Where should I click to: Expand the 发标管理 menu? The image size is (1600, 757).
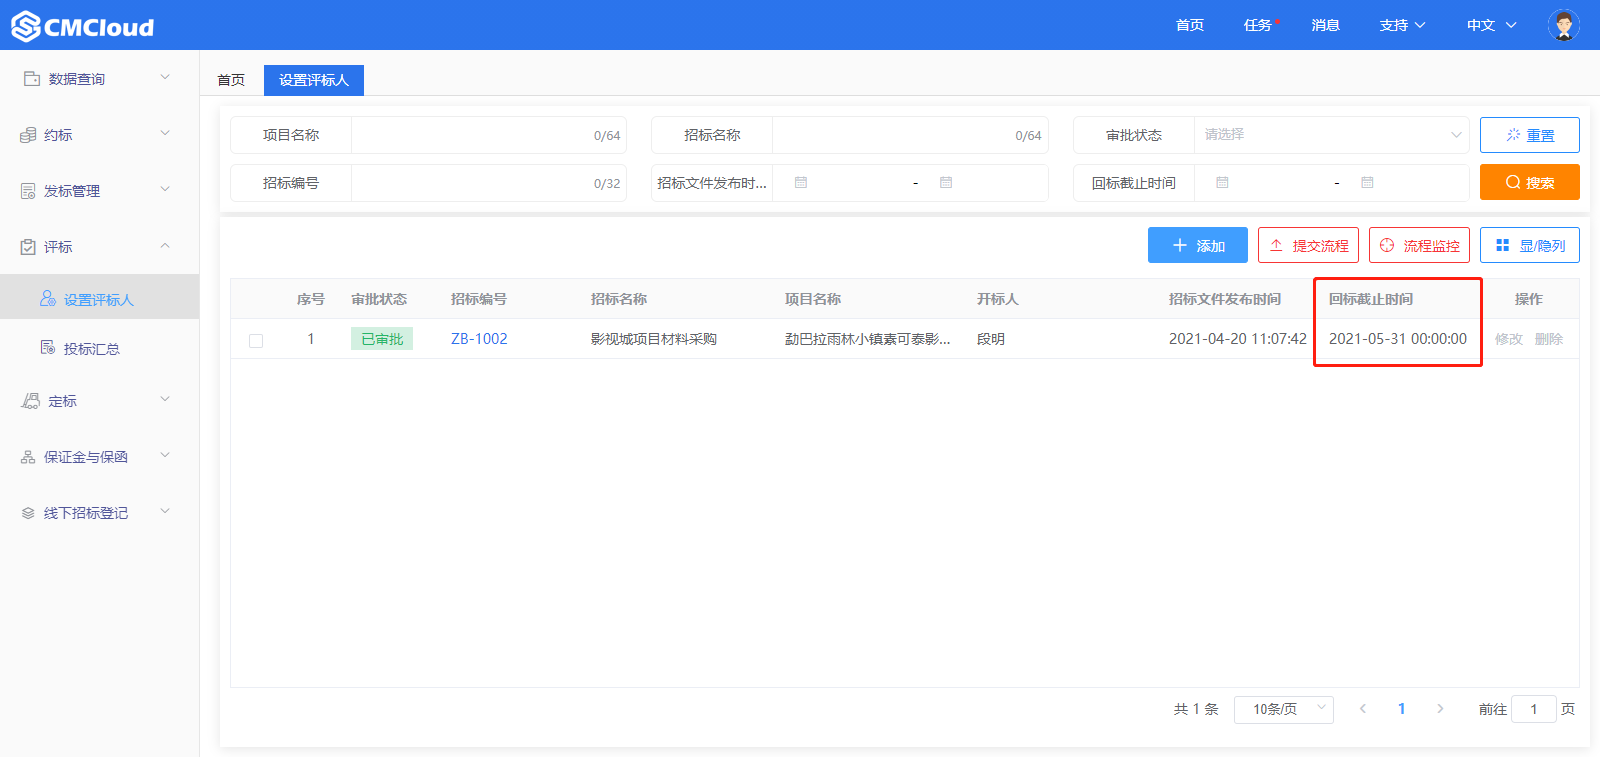(165, 189)
